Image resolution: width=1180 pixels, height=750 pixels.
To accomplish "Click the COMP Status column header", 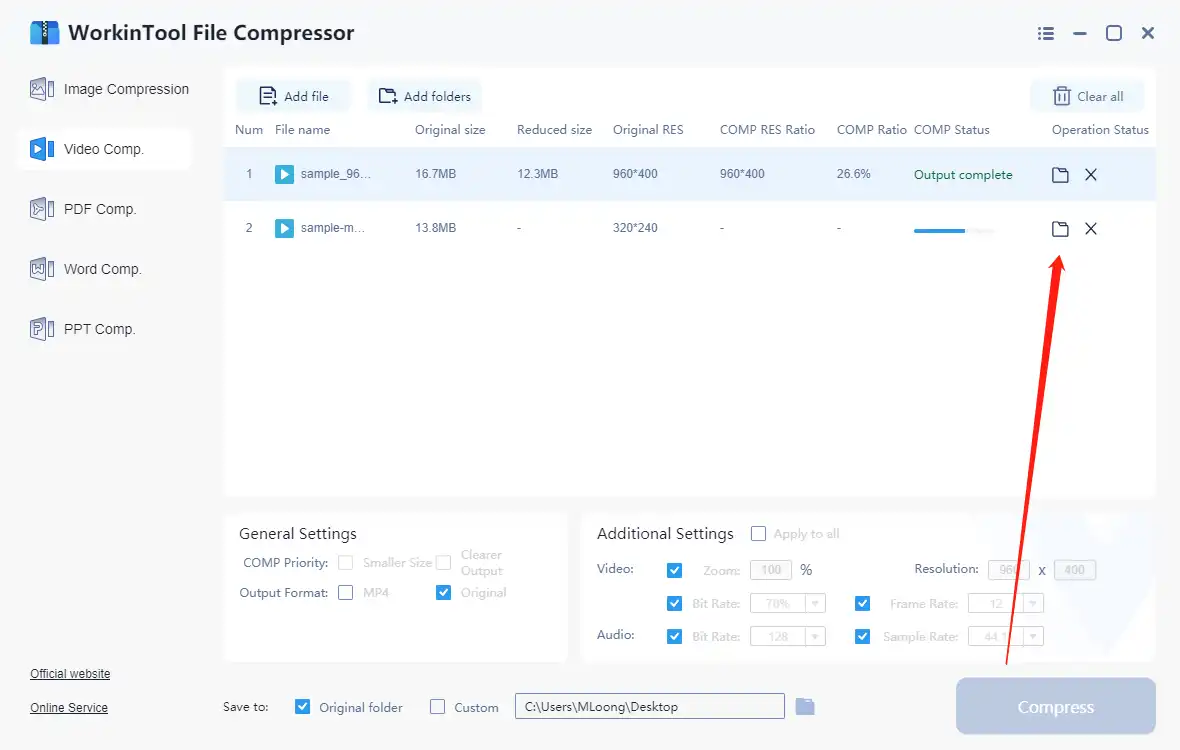I will tap(951, 129).
